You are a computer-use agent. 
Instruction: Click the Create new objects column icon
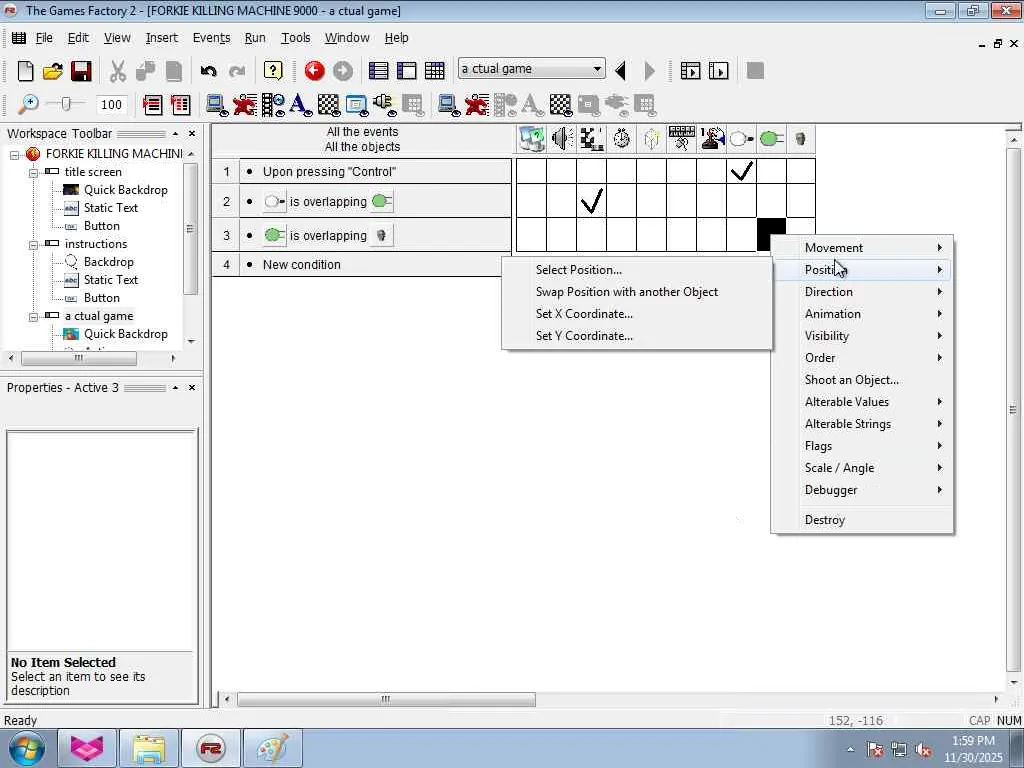click(x=652, y=138)
